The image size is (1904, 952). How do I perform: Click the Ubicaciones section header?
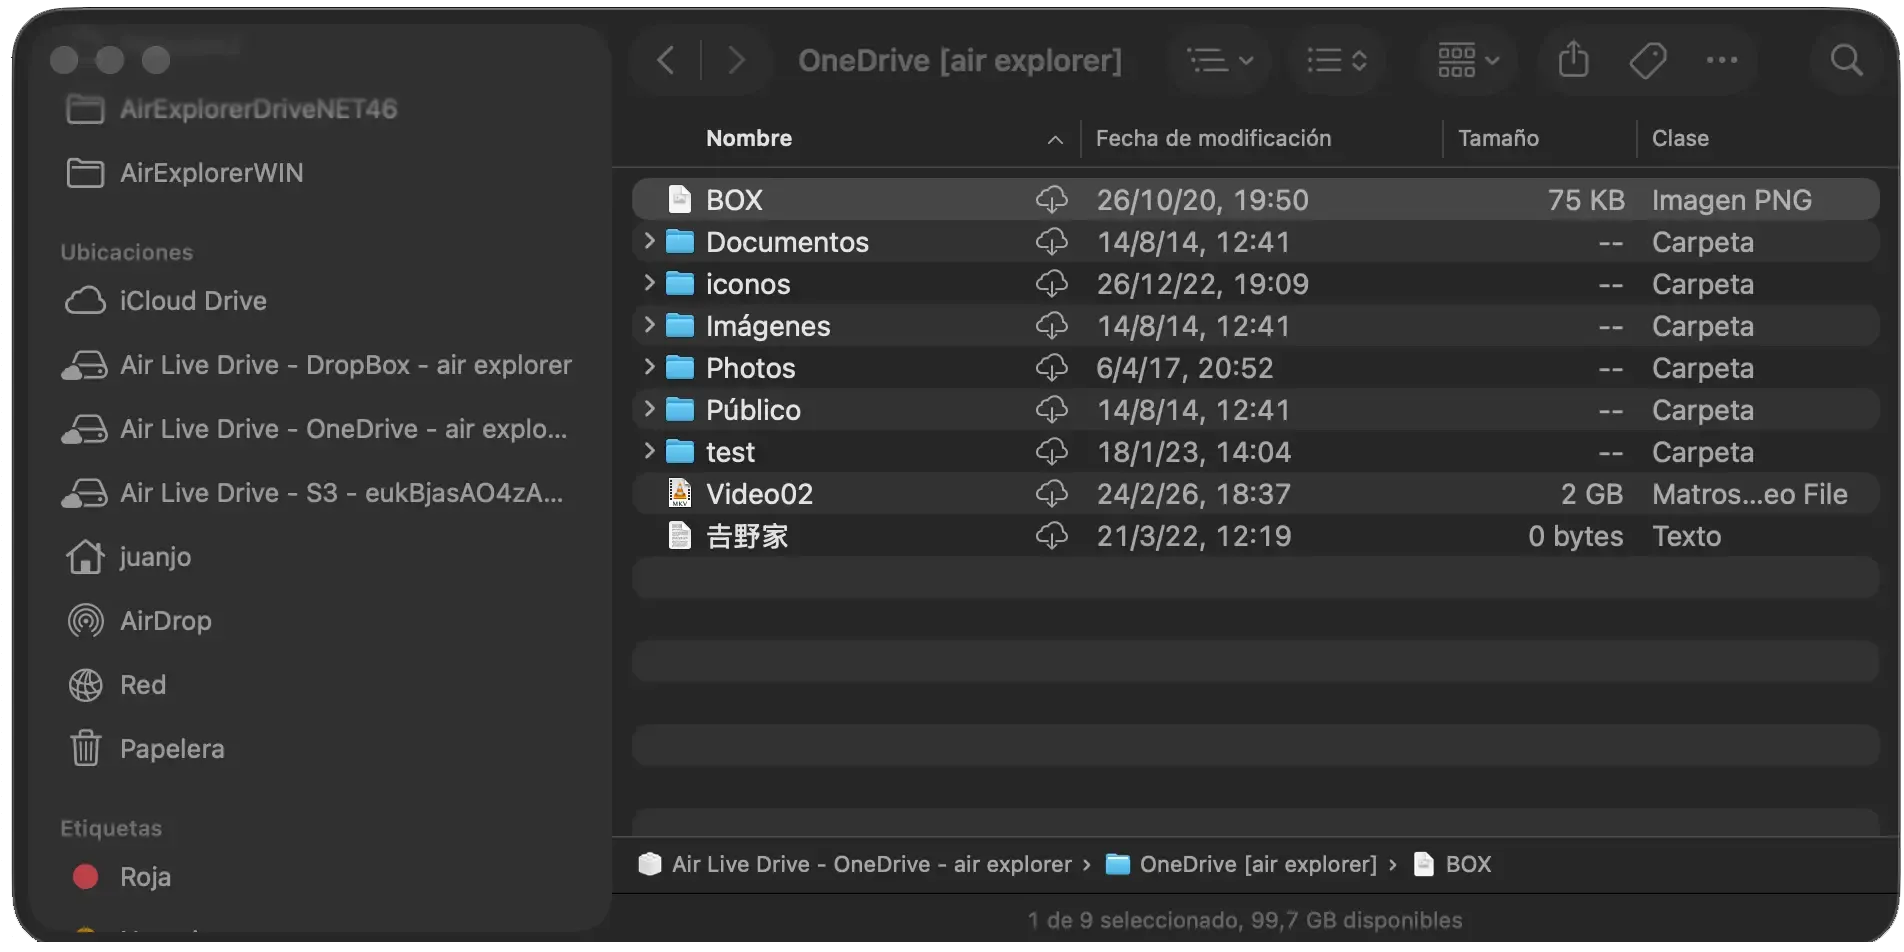[x=126, y=252]
